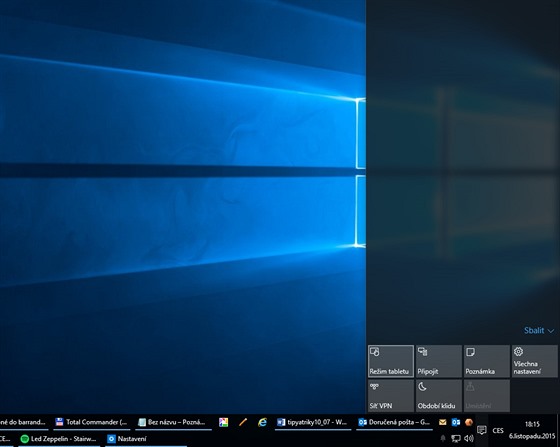The image size is (560, 447).
Task: Click the Nastavení gear icon in taskbar
Action: pyautogui.click(x=111, y=439)
